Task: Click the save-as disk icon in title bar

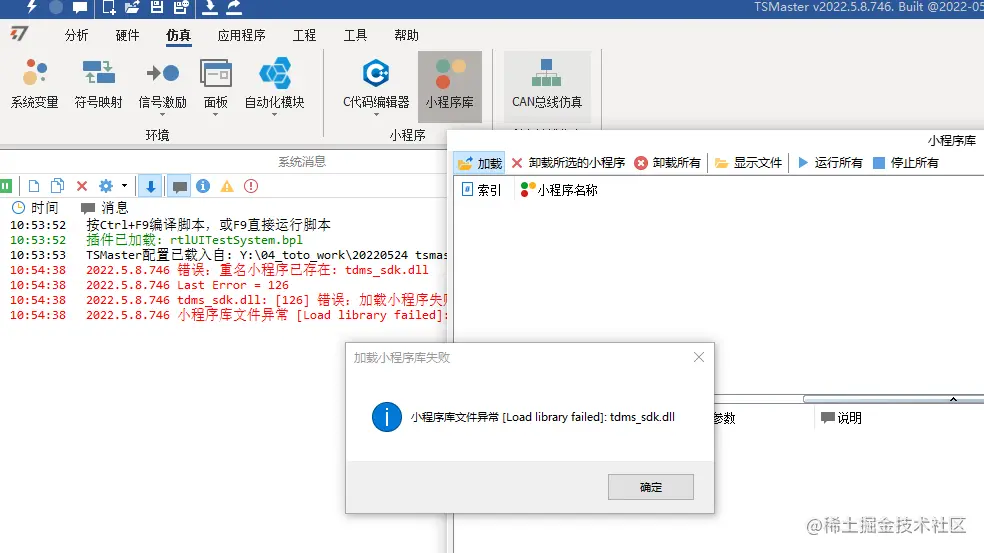Action: click(181, 7)
